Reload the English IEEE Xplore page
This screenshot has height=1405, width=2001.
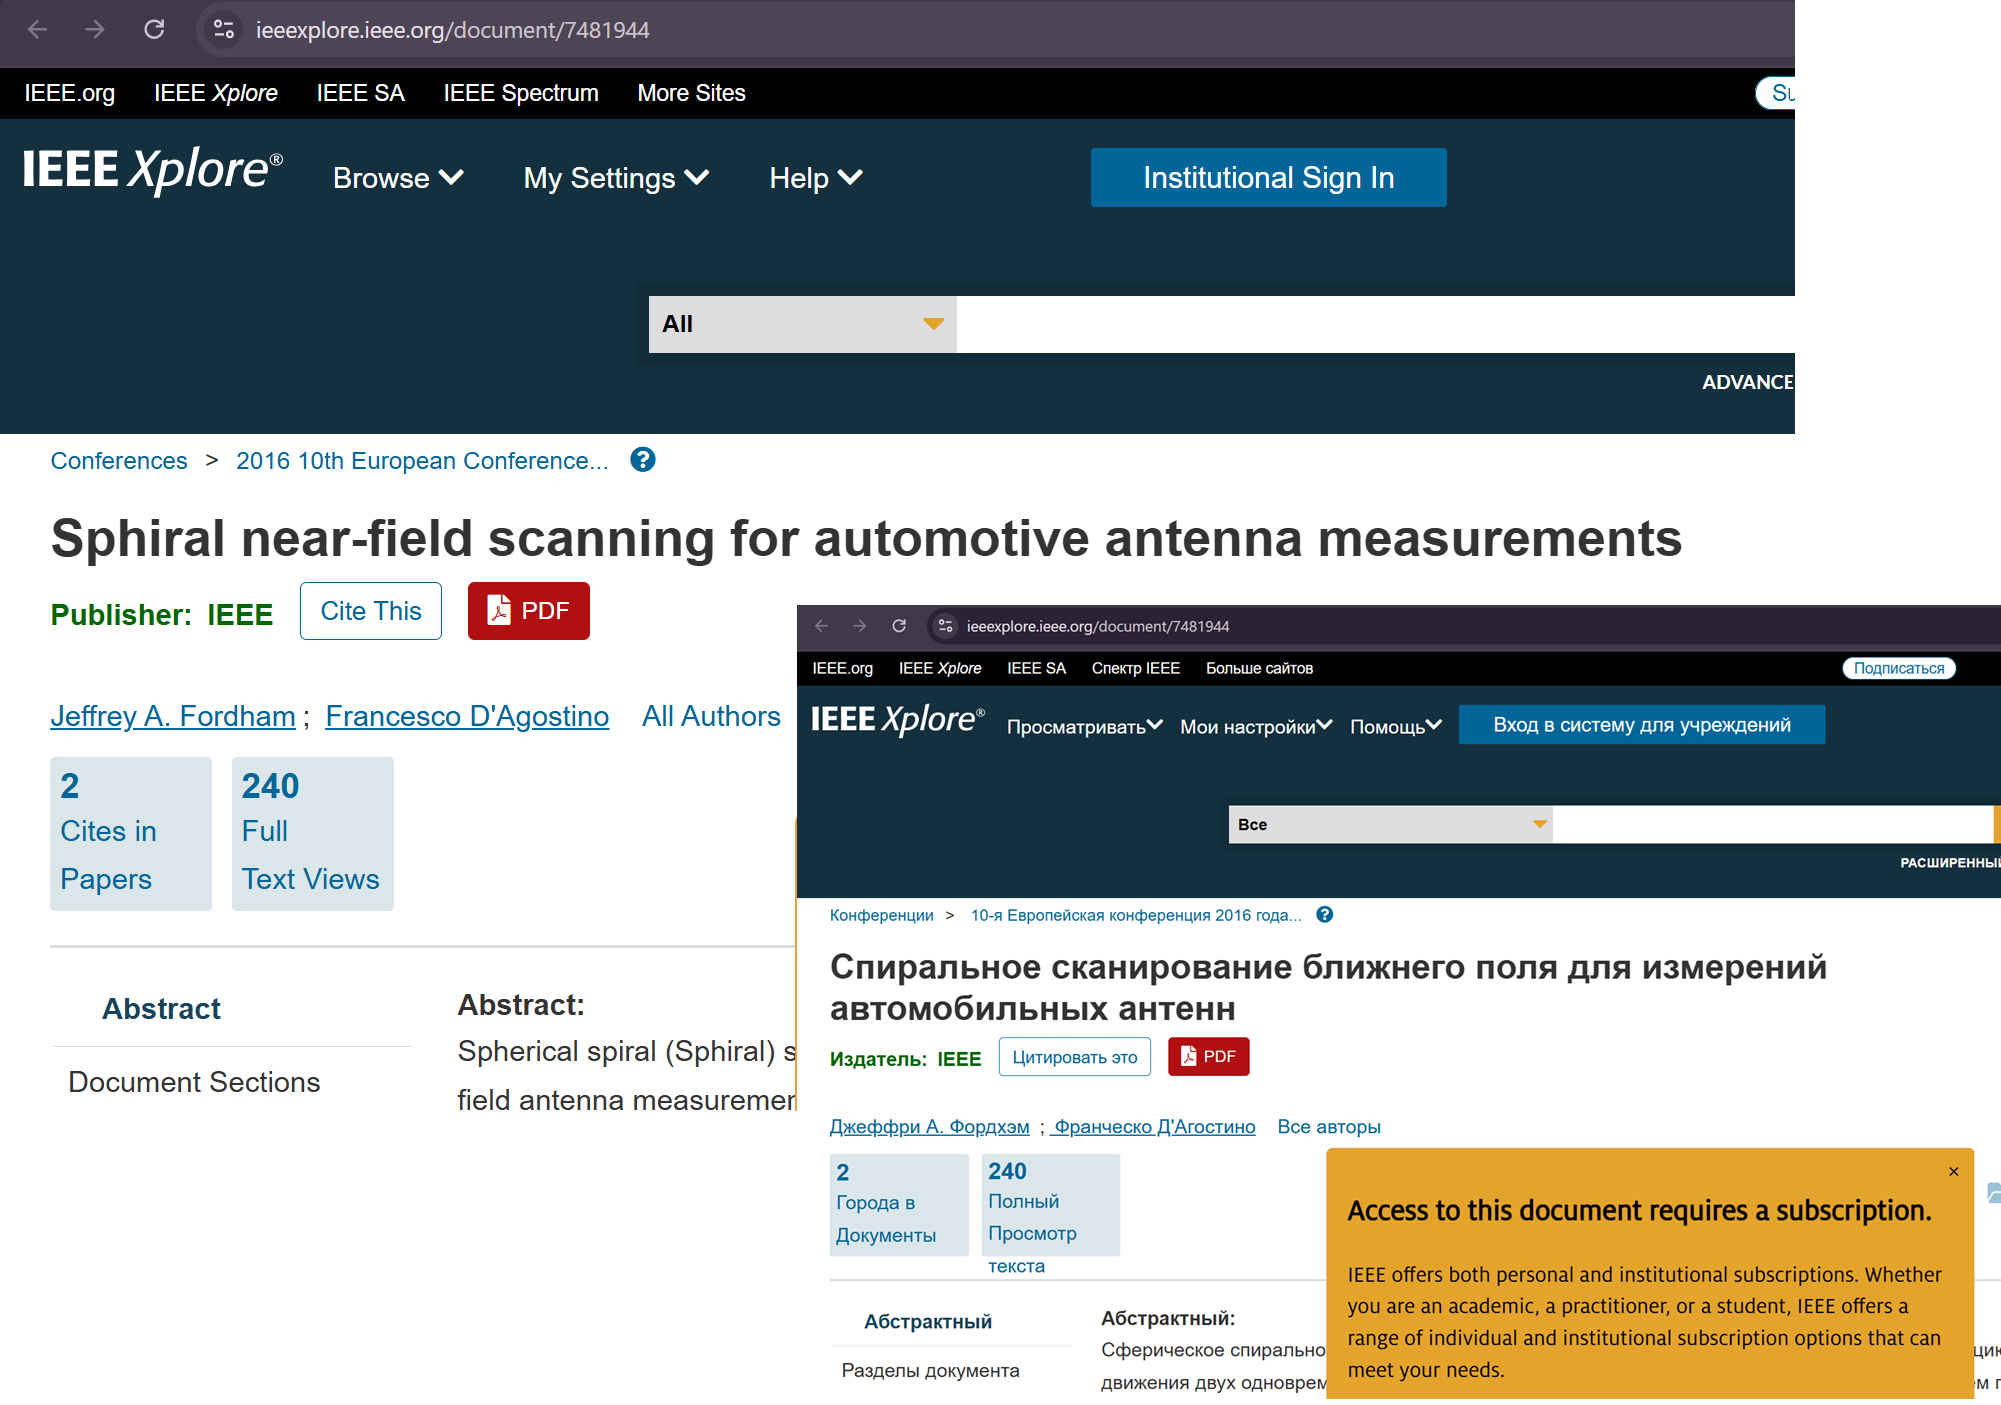(154, 30)
